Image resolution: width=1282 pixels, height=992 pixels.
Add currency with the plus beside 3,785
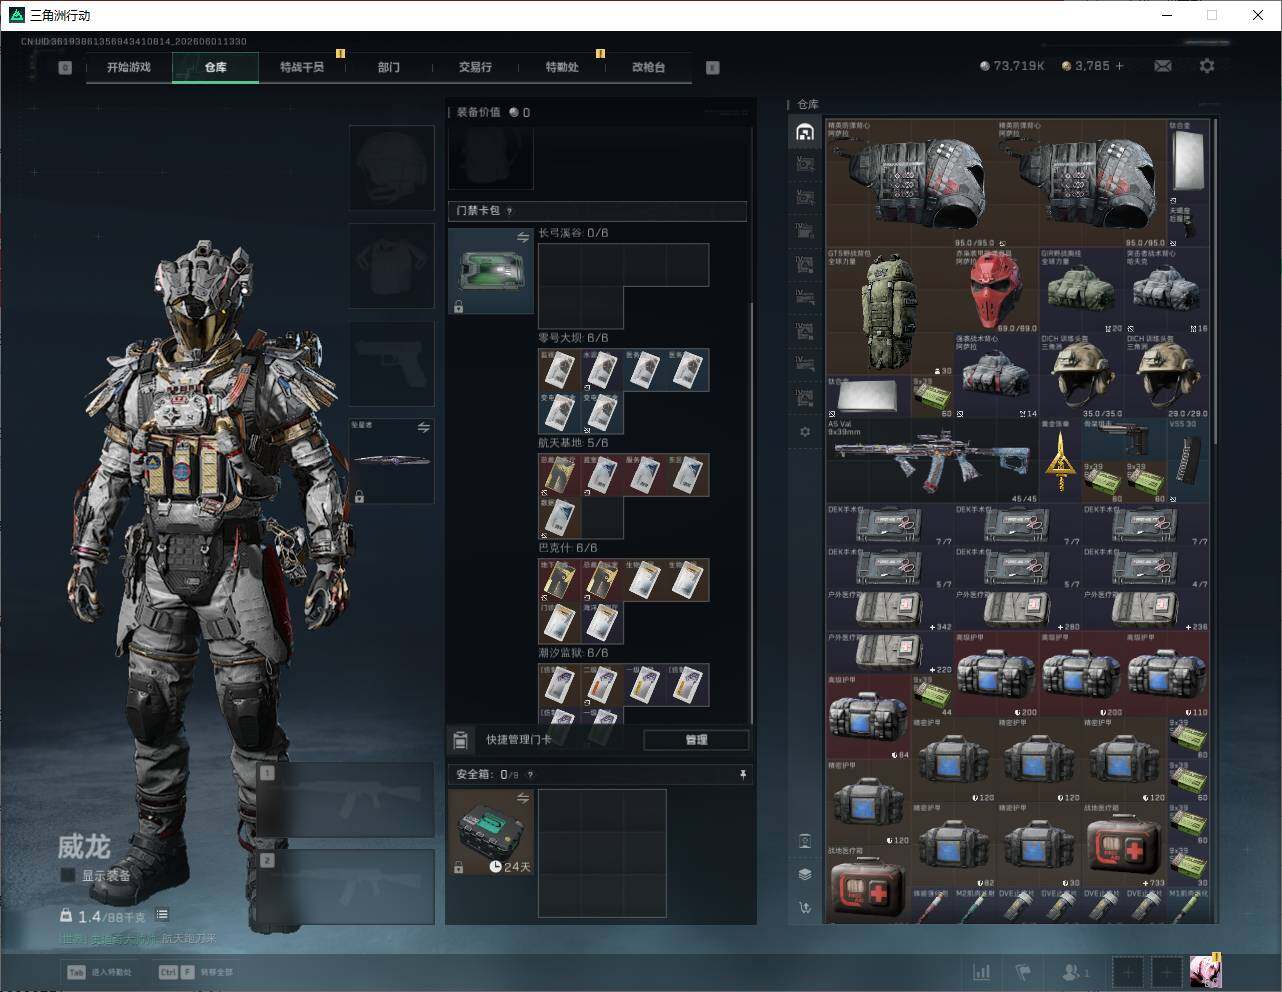(x=1119, y=66)
